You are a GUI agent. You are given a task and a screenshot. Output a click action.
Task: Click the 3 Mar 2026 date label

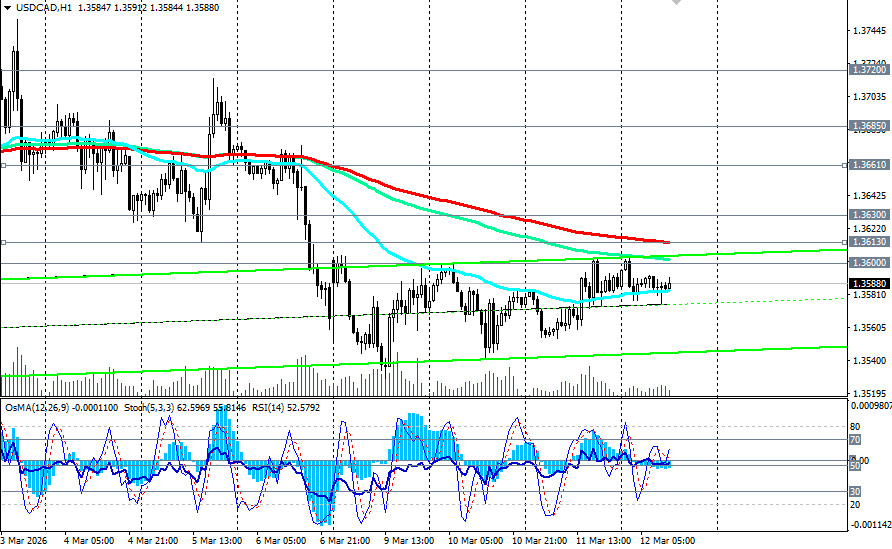pos(24,540)
